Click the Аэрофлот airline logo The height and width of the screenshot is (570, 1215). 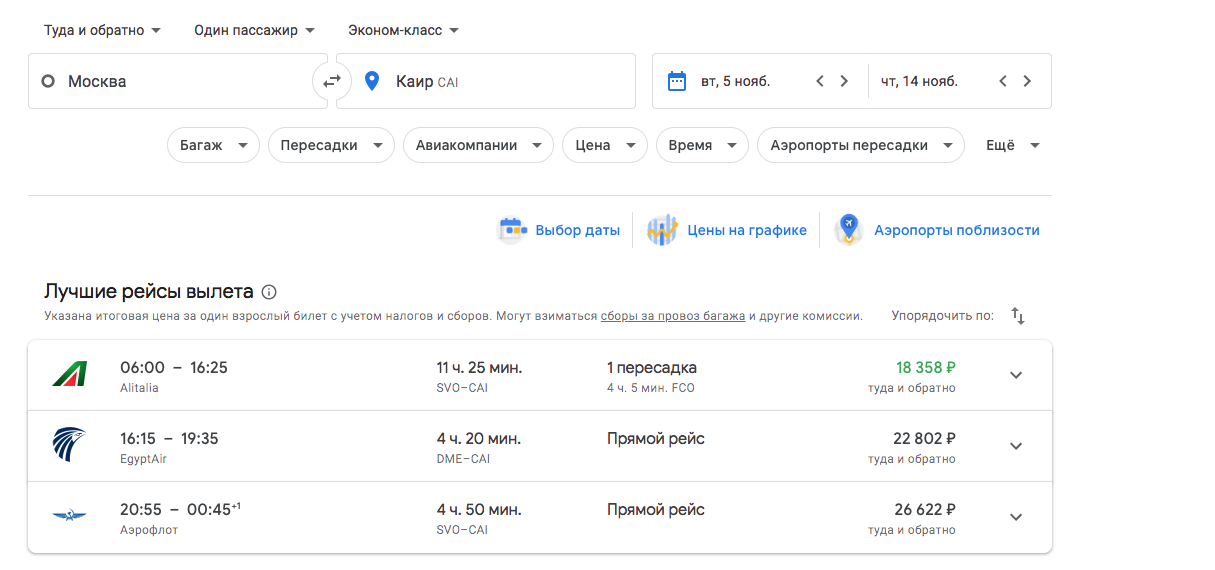(70, 517)
